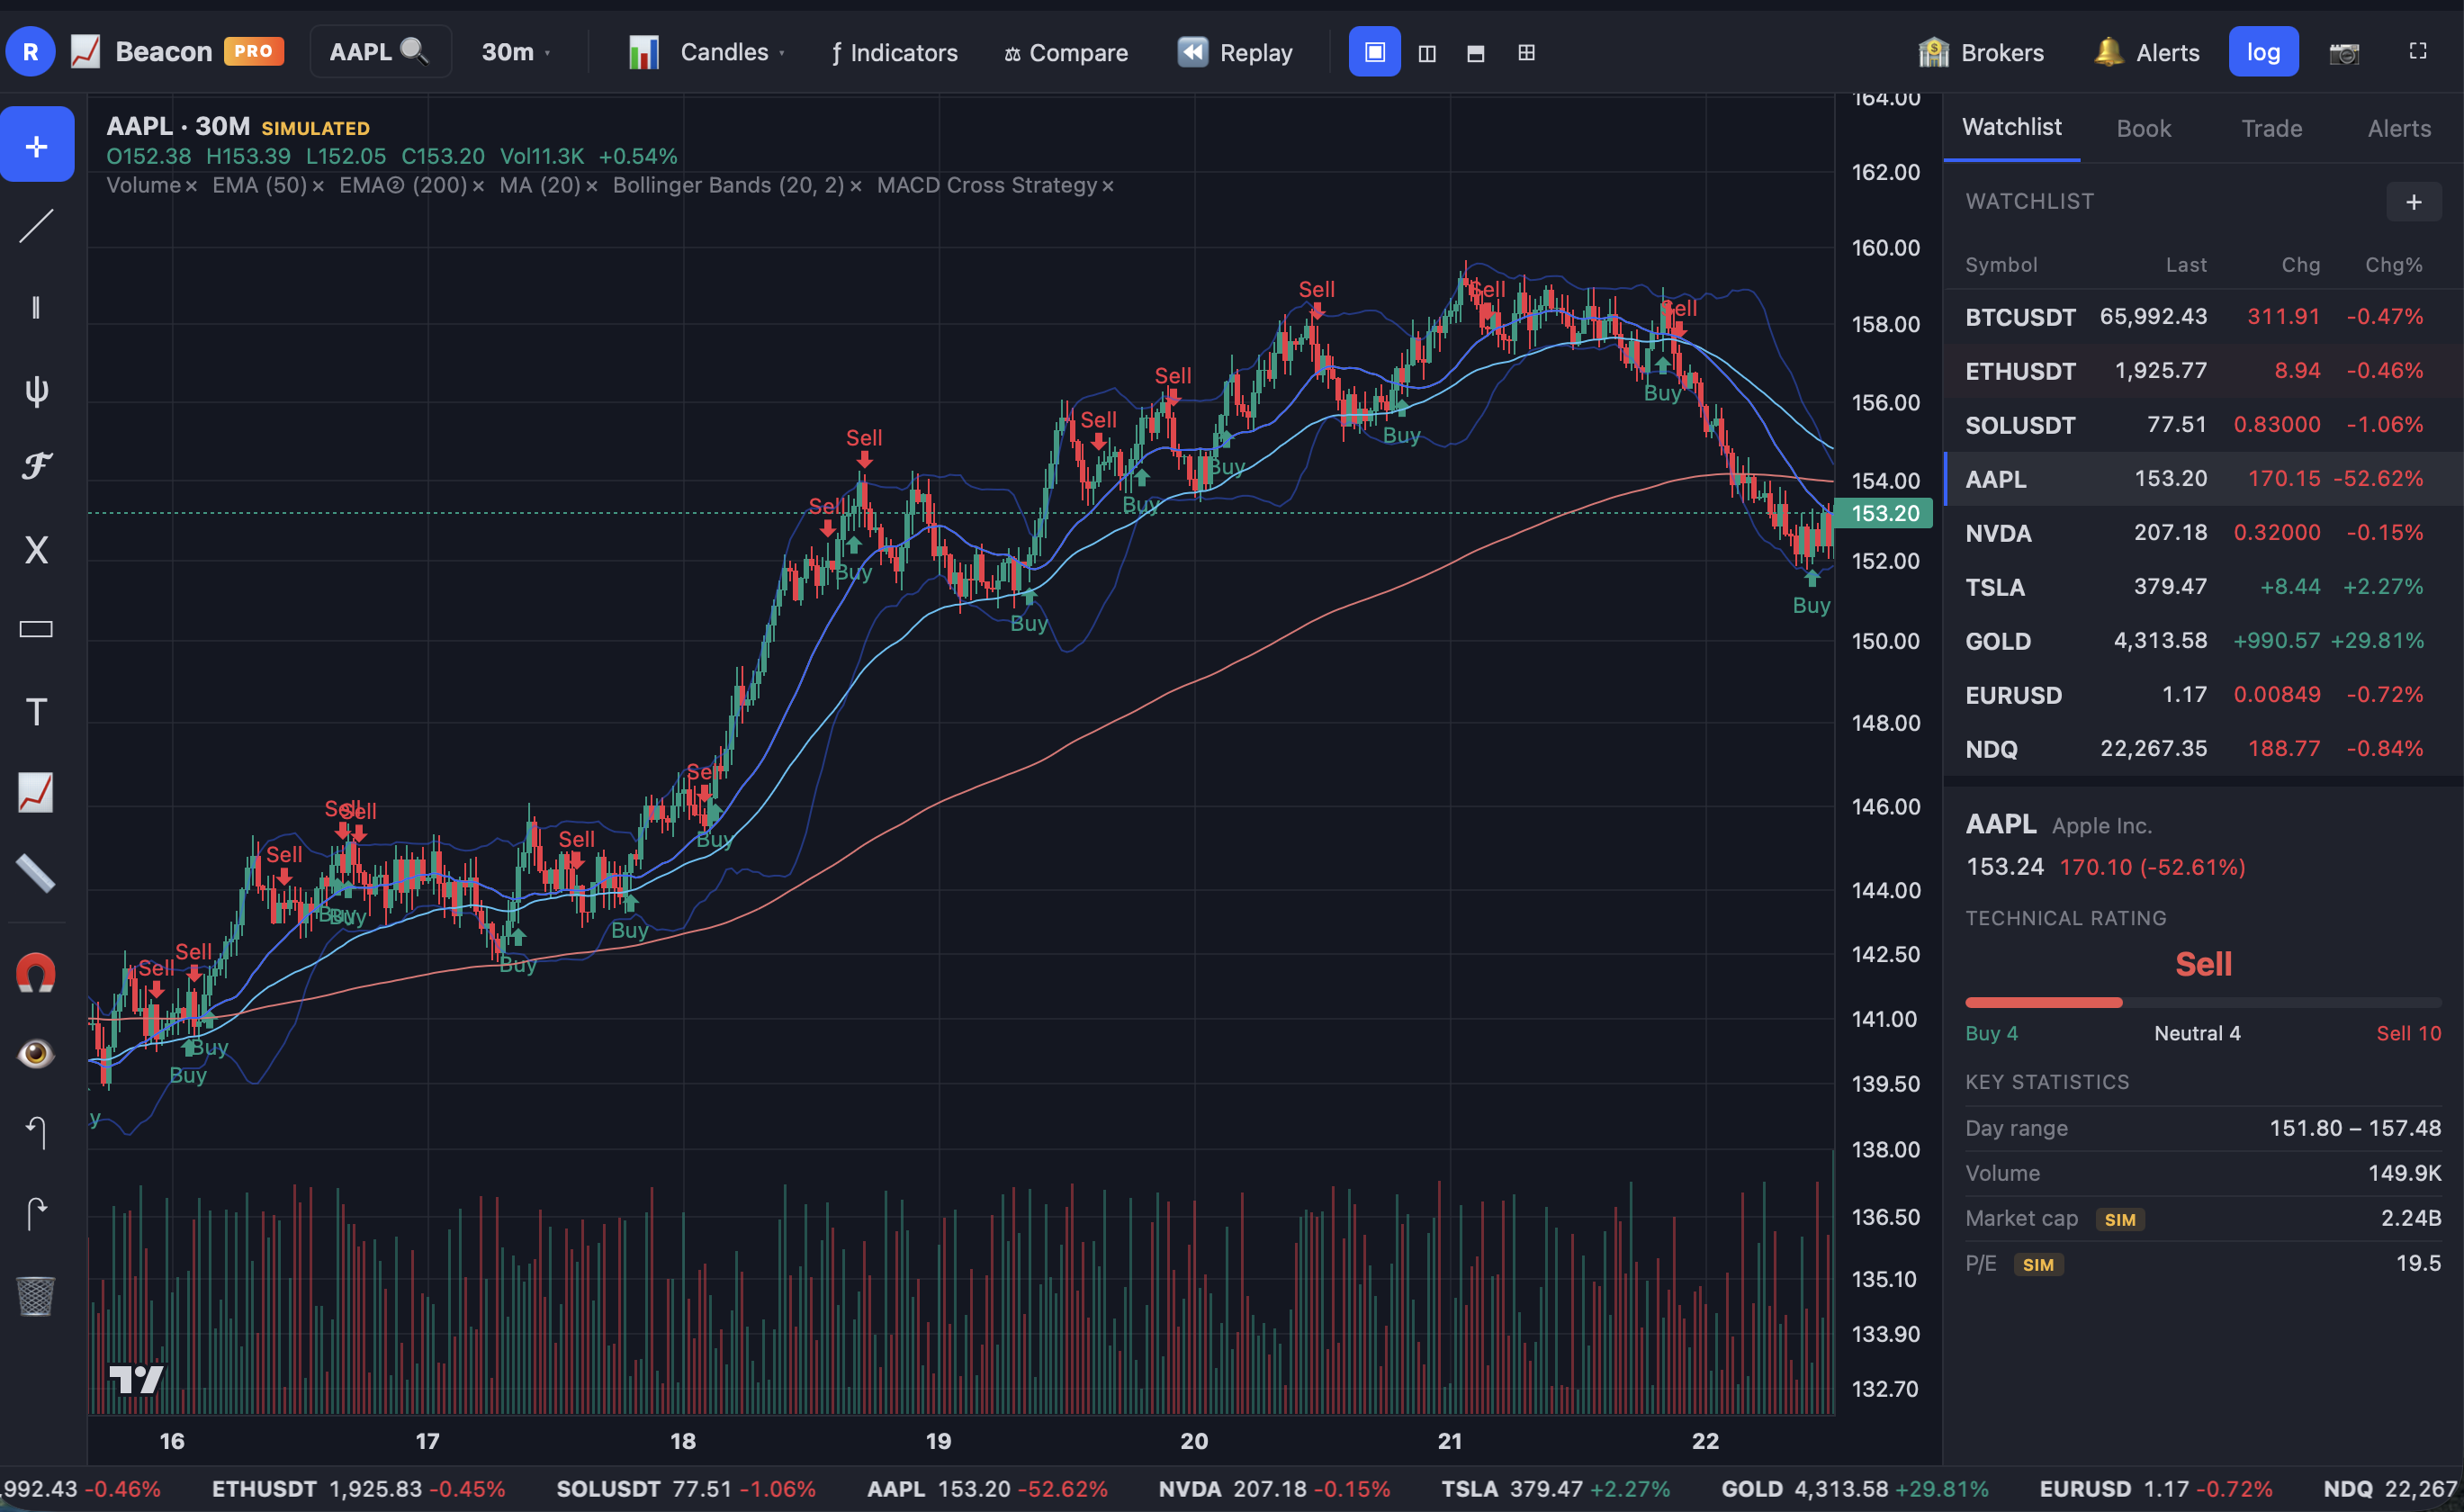Viewport: 2464px width, 1512px height.
Task: Click the undo arrow
Action: pos(37,1133)
